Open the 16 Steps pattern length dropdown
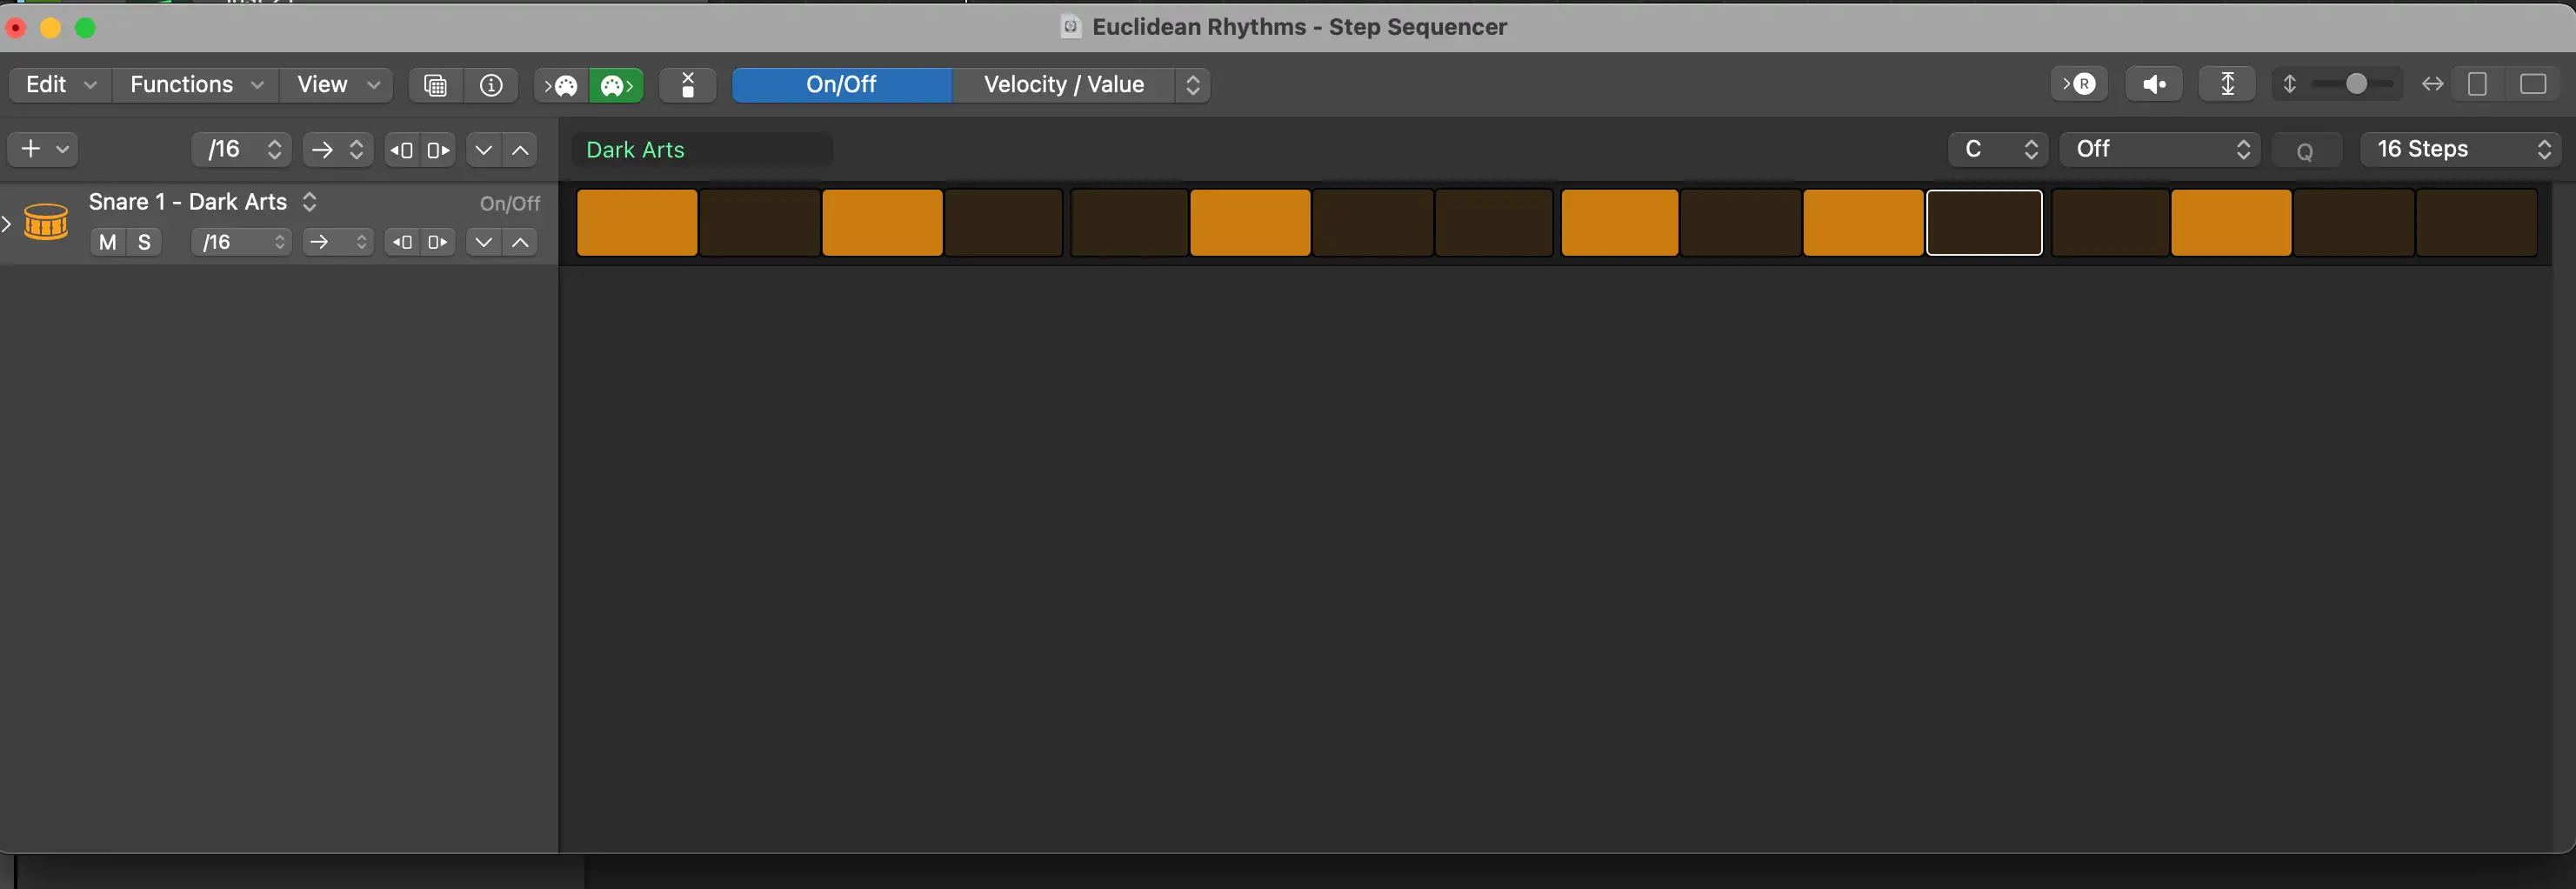Image resolution: width=2576 pixels, height=889 pixels. (x=2460, y=149)
